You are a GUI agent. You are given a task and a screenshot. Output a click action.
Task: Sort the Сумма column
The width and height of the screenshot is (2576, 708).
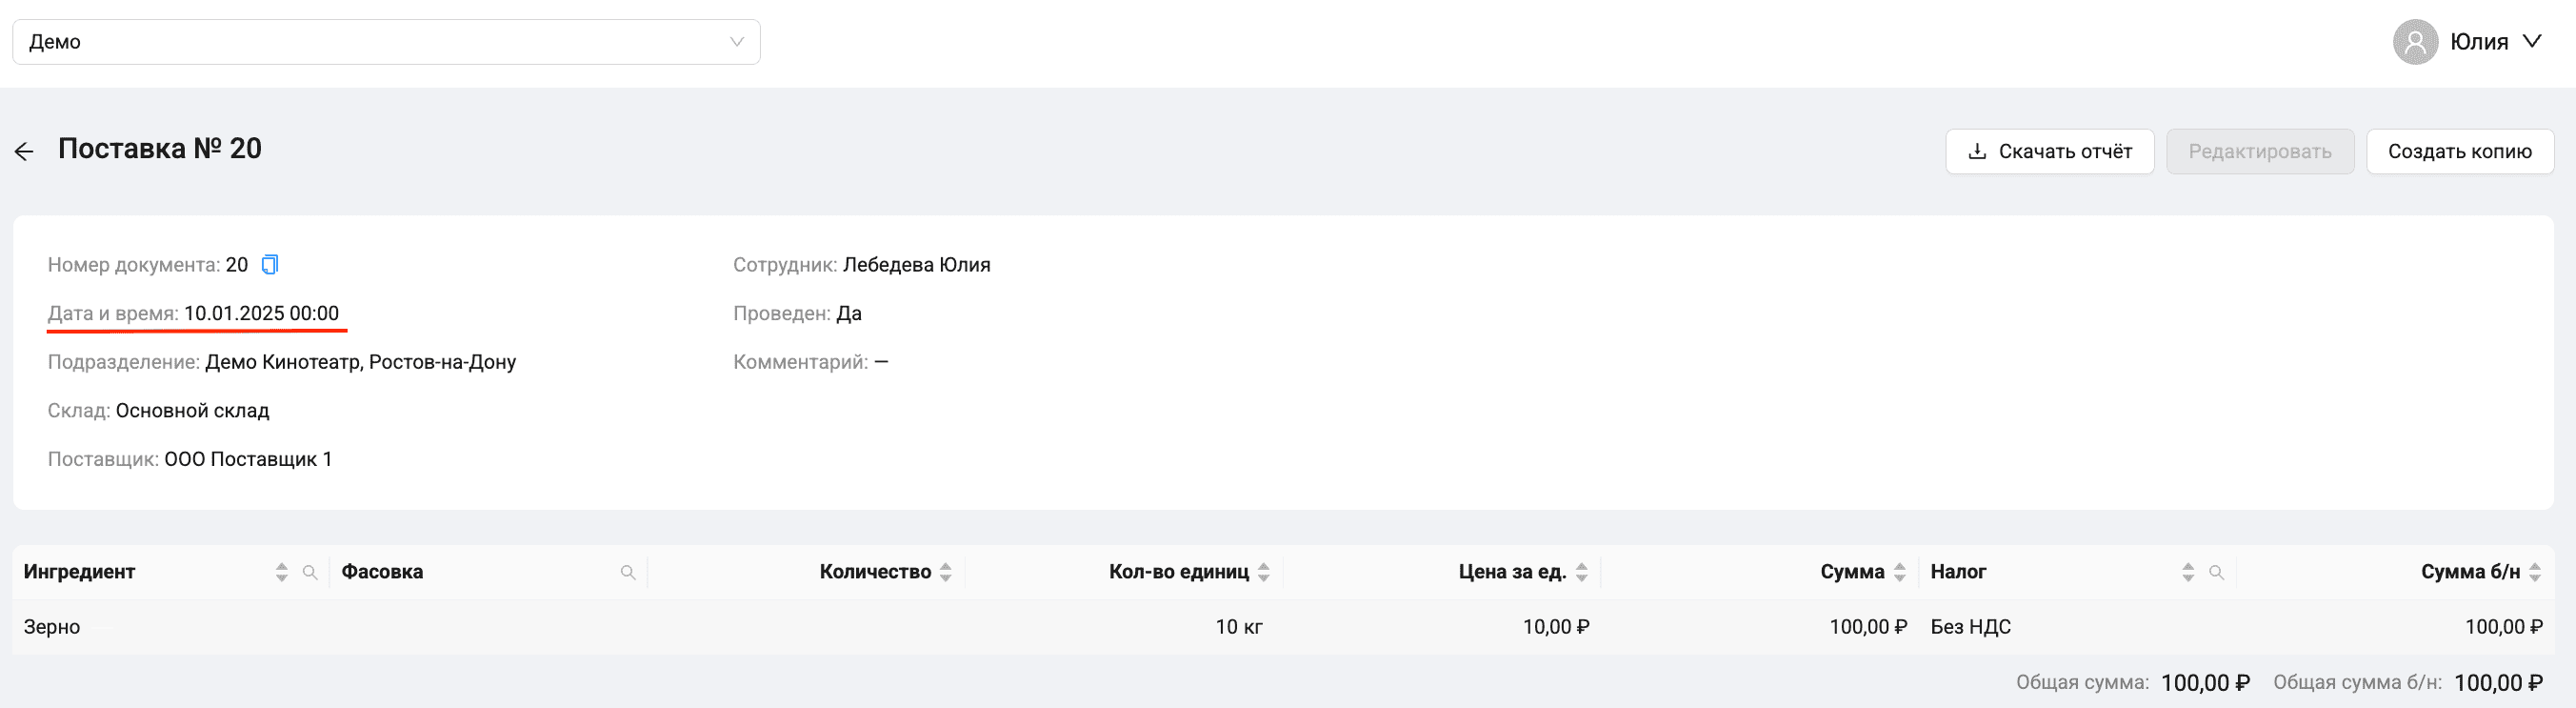tap(1900, 572)
